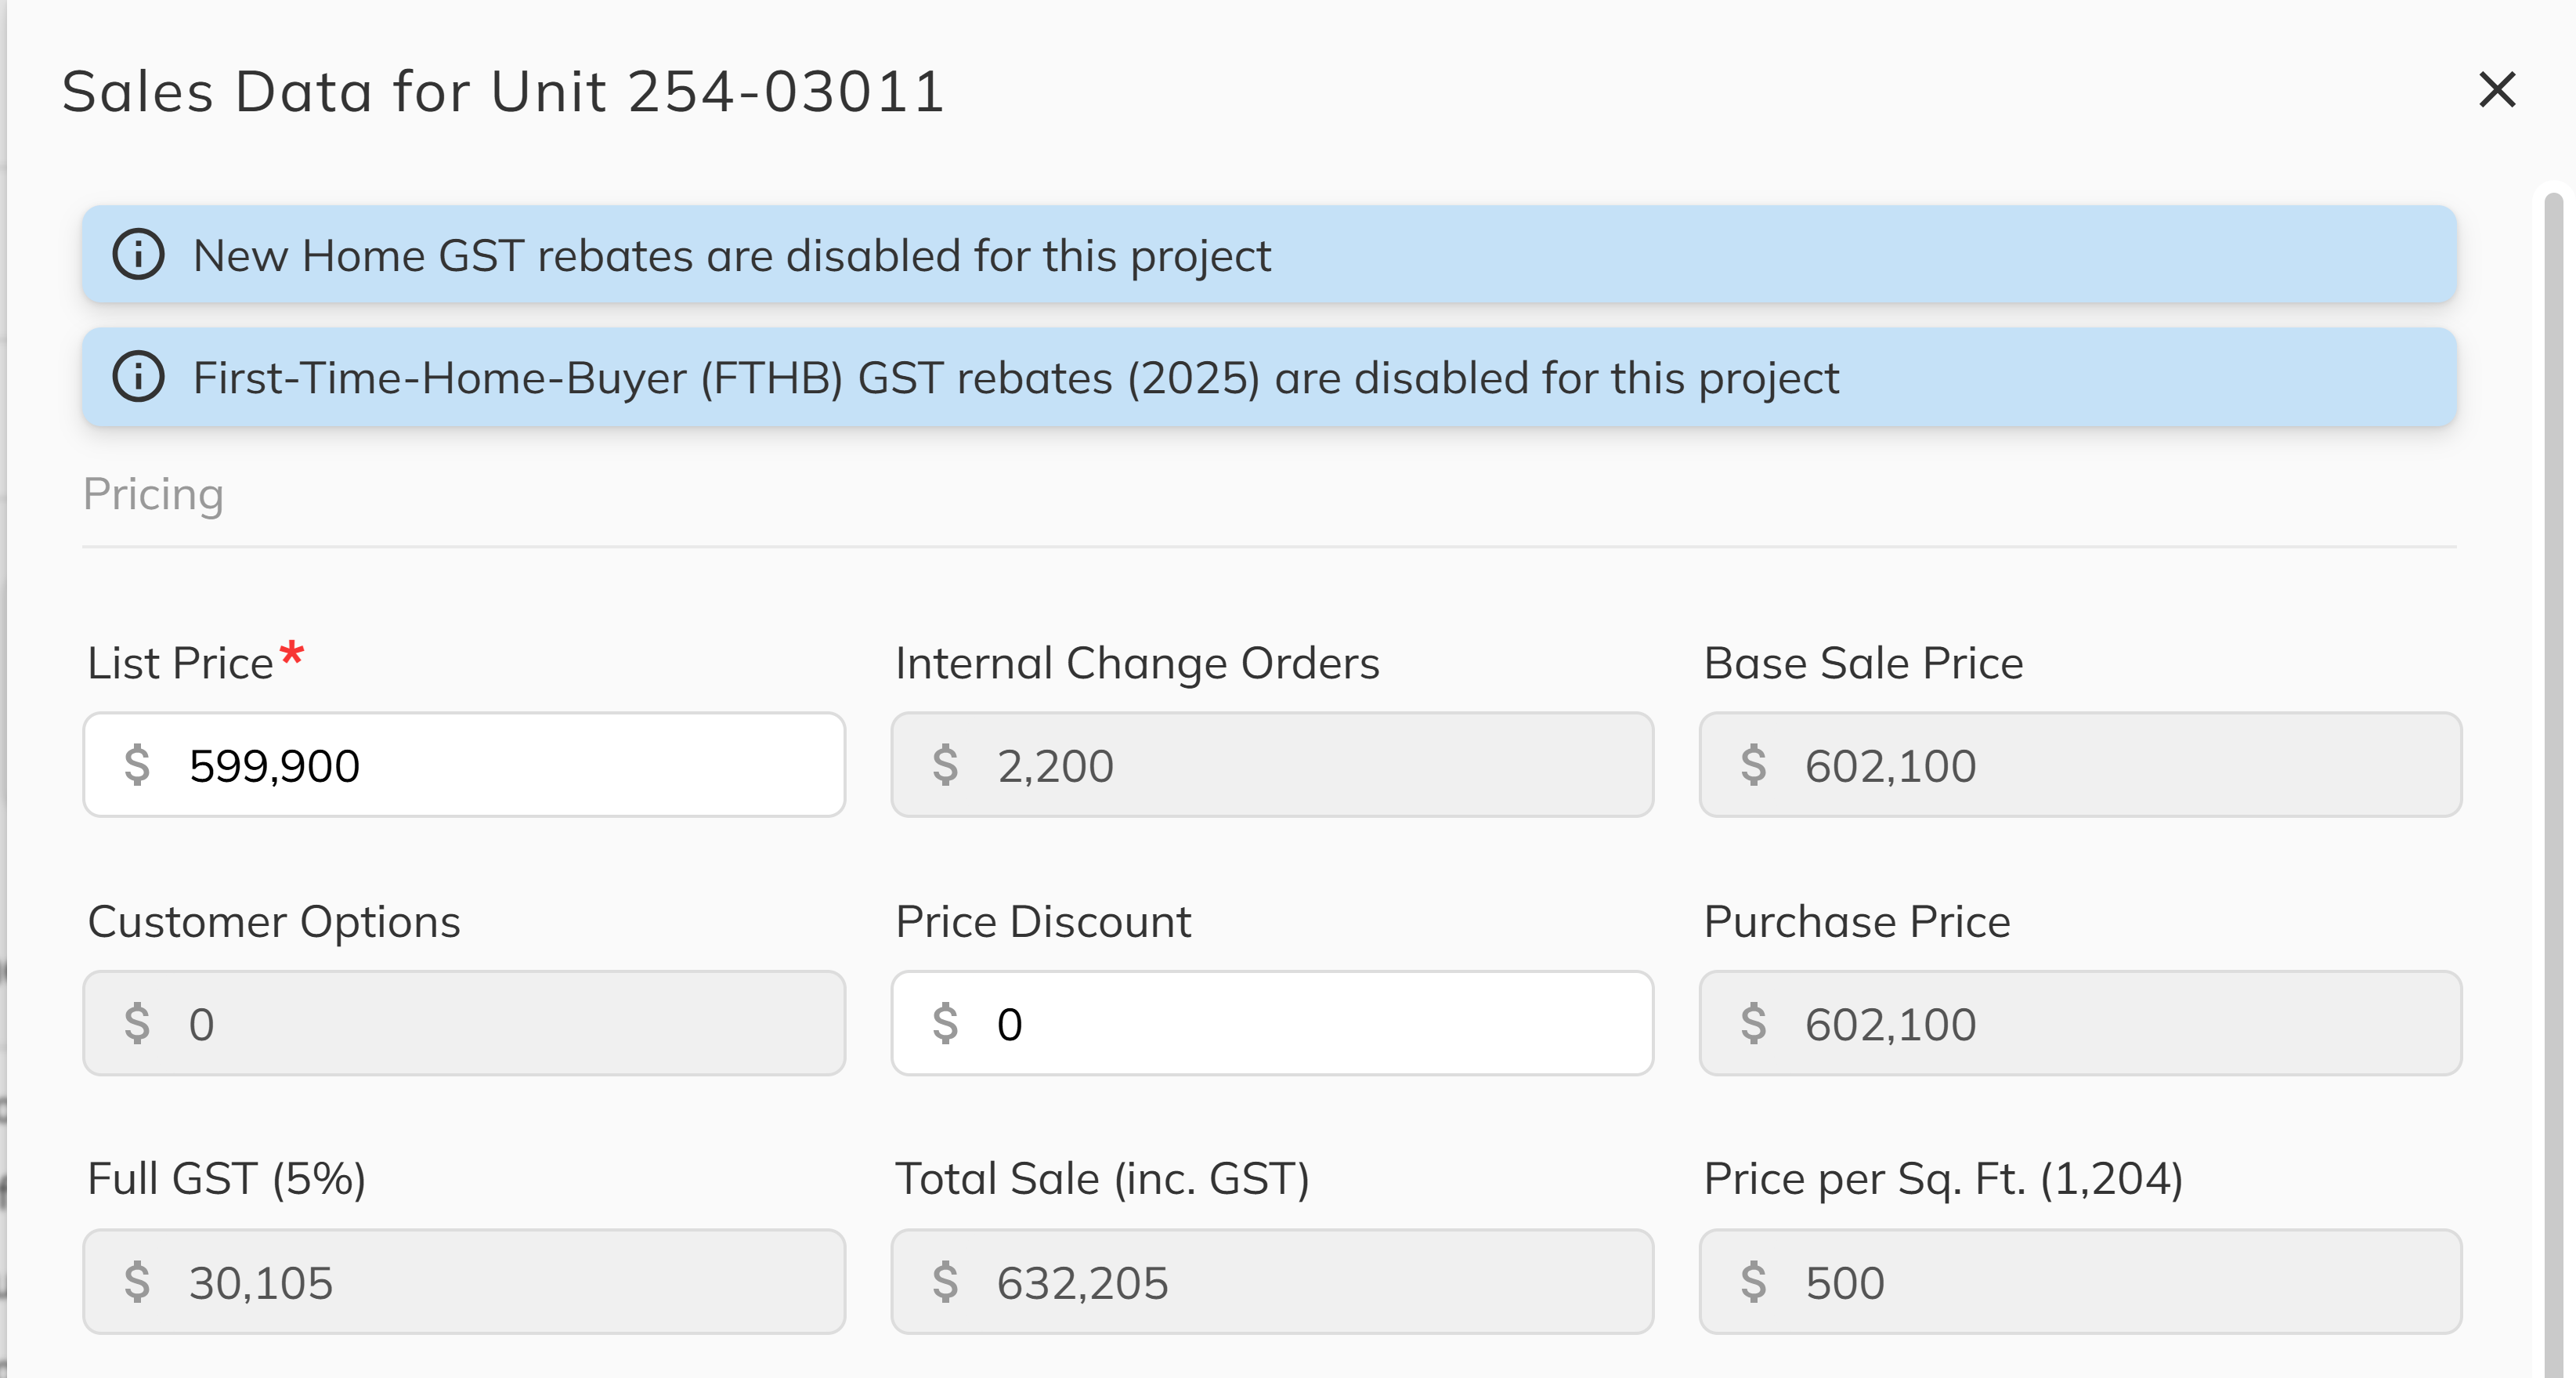
Task: Click the info icon in FTHB rebates banner
Action: tap(140, 377)
